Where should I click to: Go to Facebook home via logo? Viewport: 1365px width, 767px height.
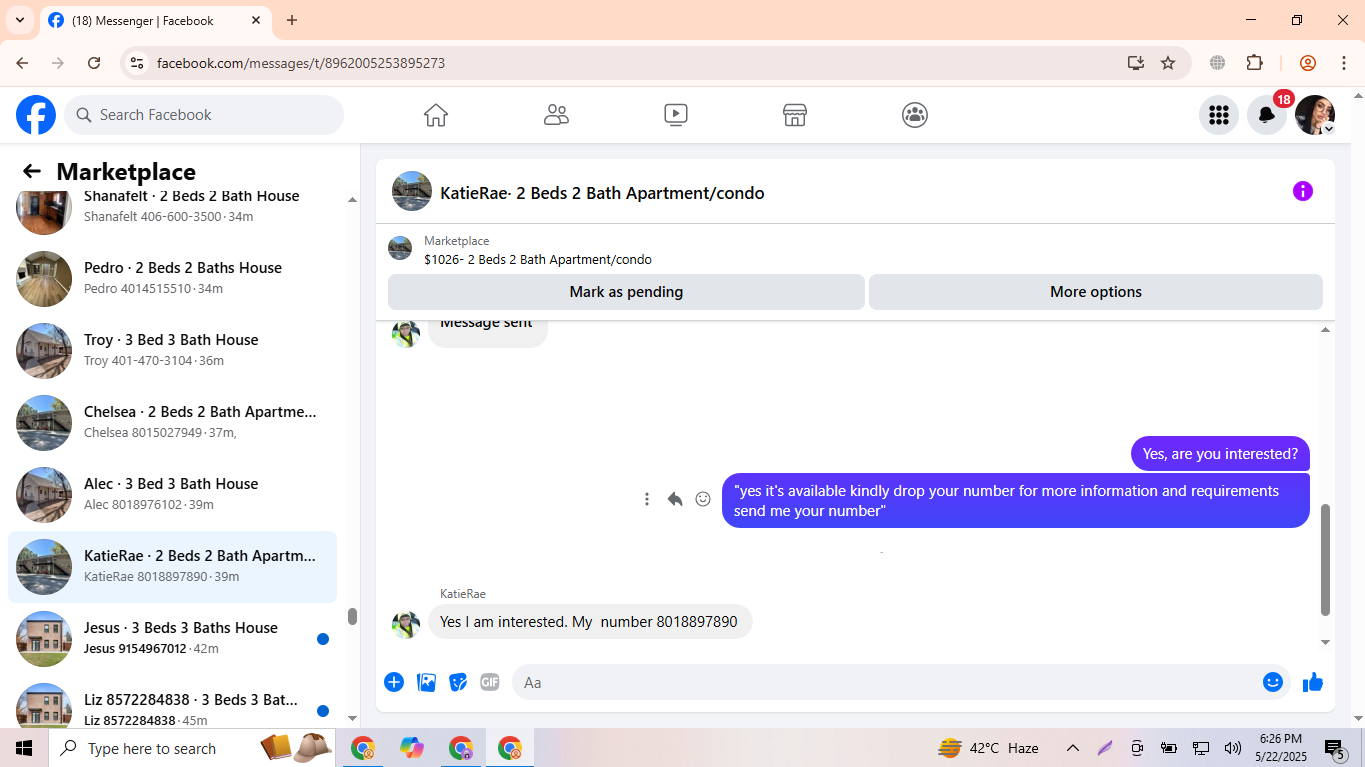36,115
